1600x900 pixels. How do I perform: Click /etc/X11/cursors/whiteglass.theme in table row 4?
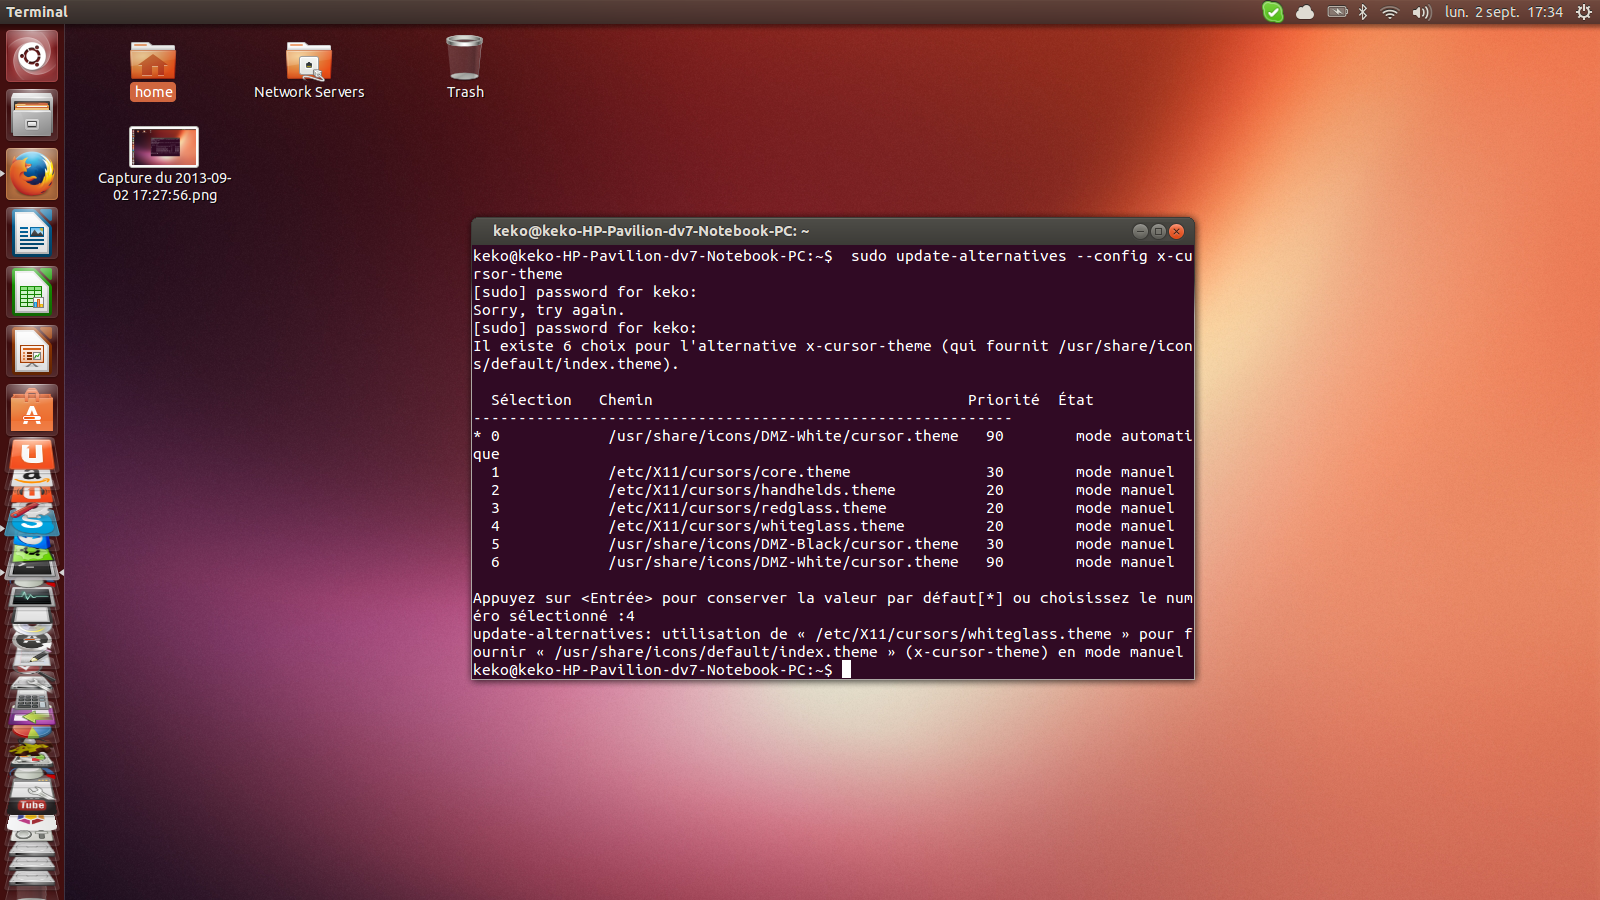point(757,526)
